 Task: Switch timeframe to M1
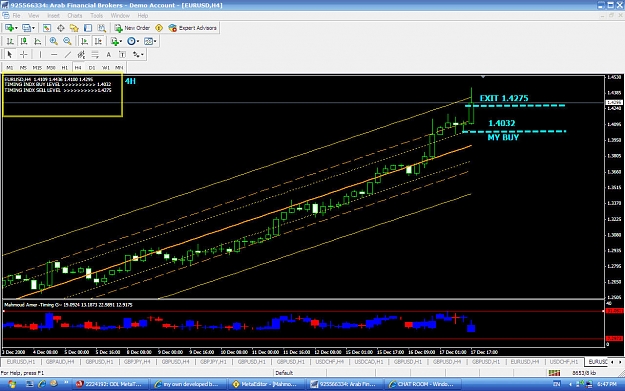(x=10, y=68)
